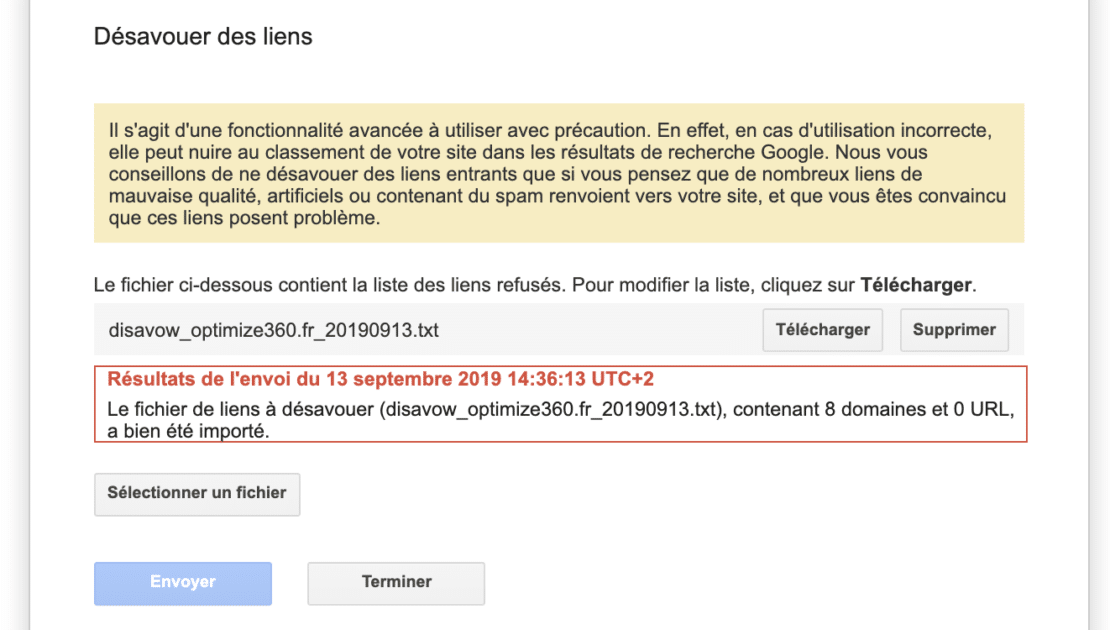Image resolution: width=1110 pixels, height=630 pixels.
Task: Click the Télécharger button
Action: 822,330
